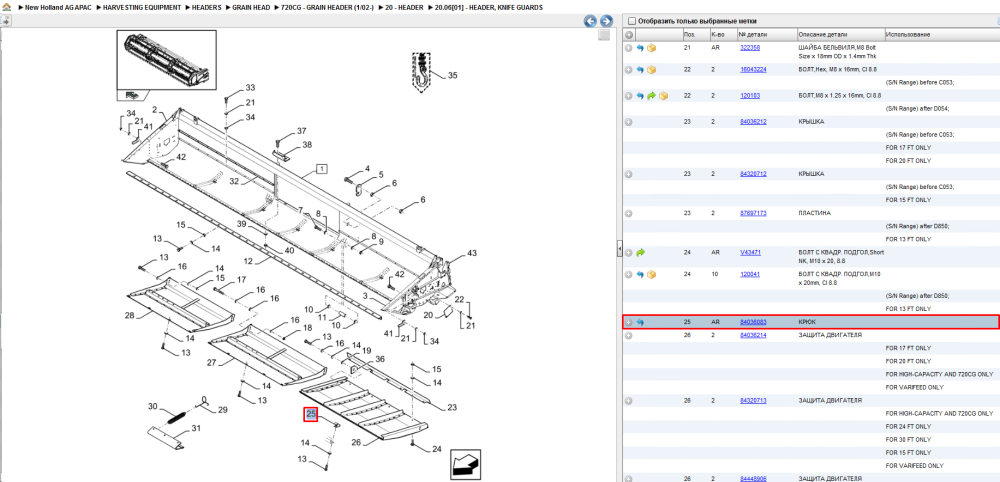Open part number link 84036212

[753, 122]
